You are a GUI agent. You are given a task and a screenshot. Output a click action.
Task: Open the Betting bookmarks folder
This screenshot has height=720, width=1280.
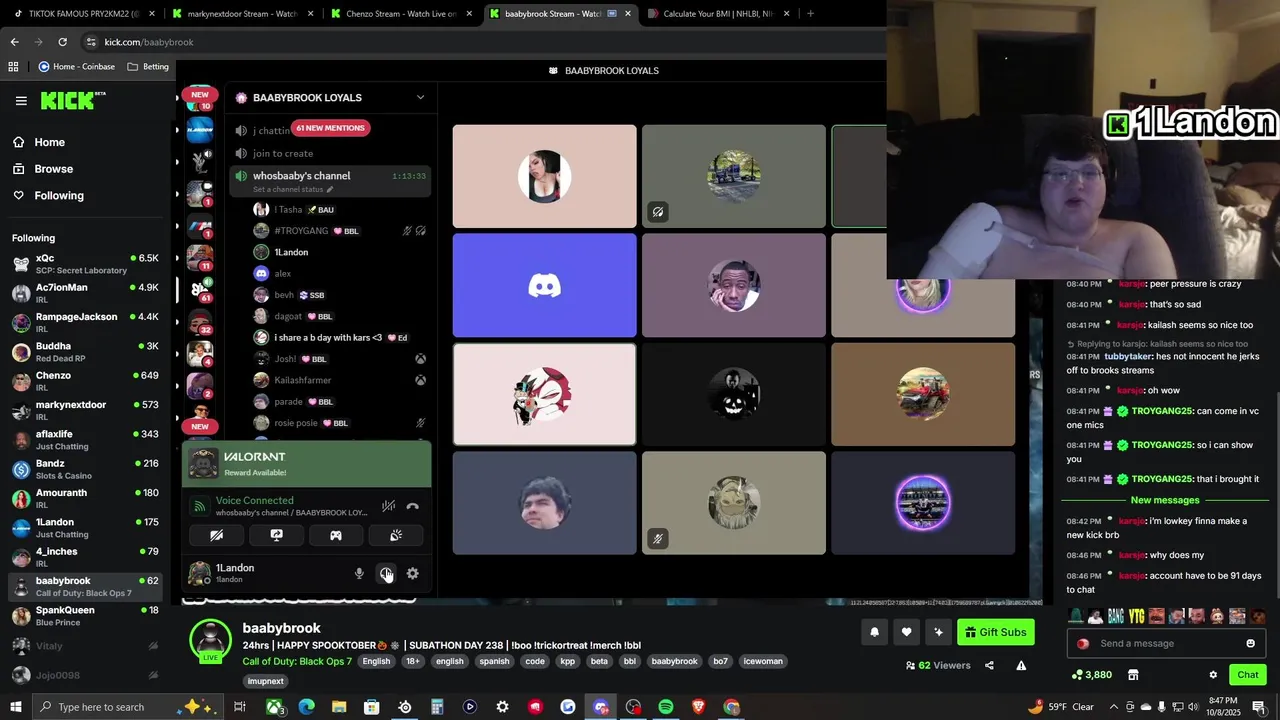(x=148, y=67)
